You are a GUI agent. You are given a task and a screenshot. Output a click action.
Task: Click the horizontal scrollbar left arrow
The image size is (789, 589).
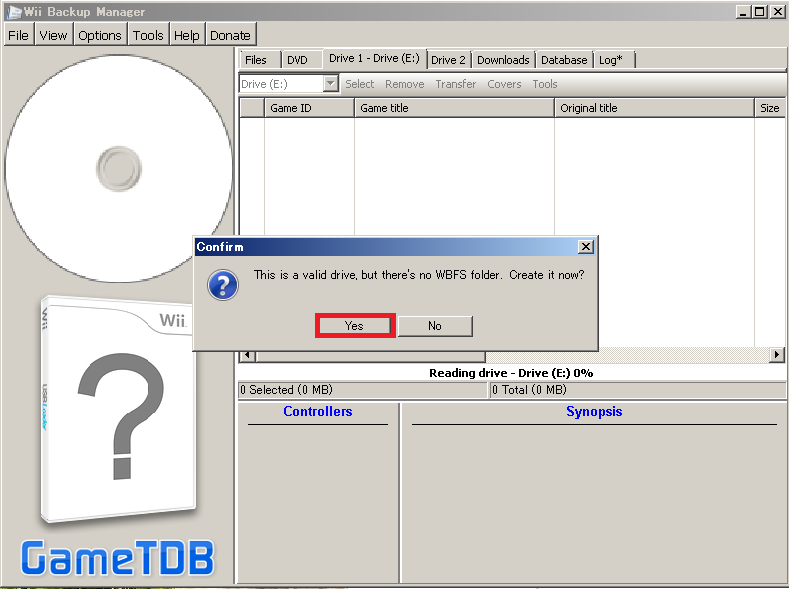click(x=247, y=355)
